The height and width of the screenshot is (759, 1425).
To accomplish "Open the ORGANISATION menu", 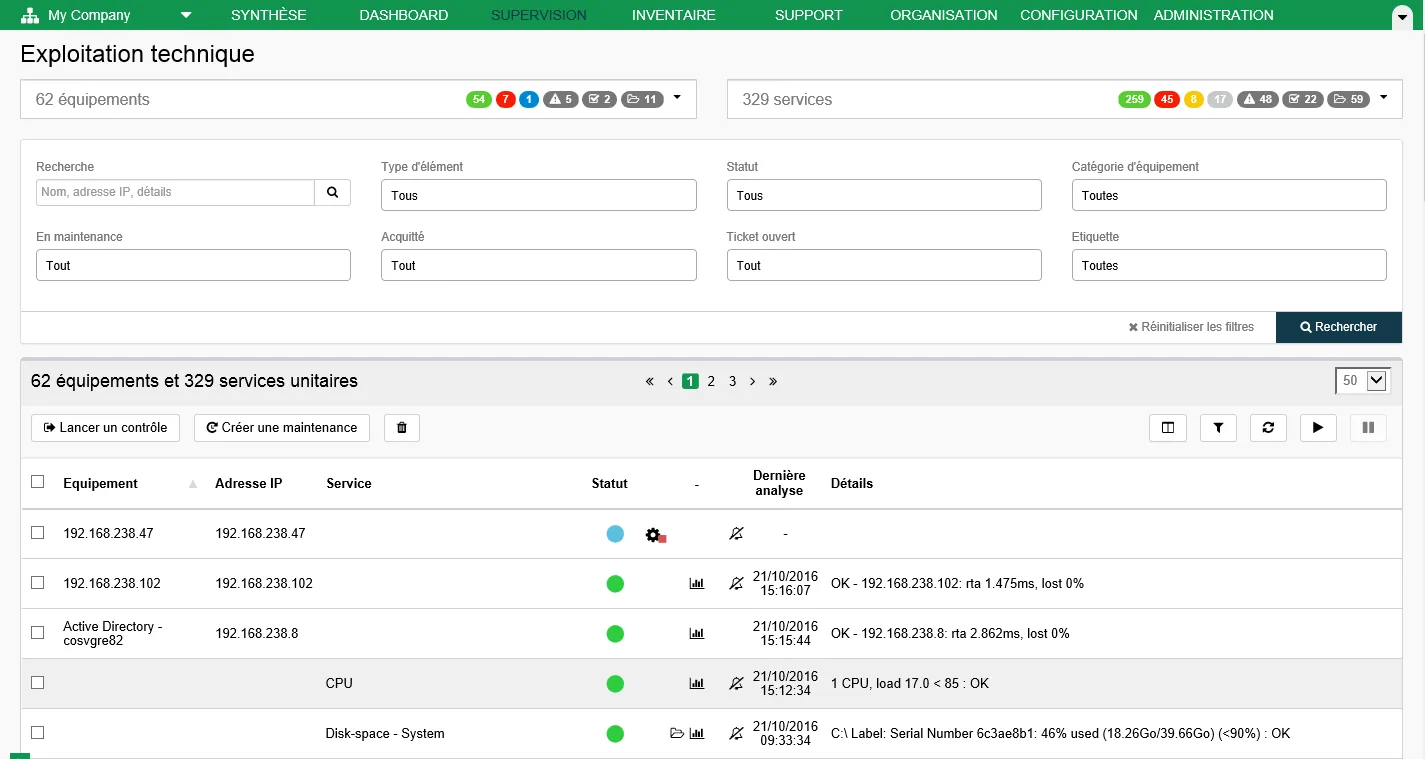I will (x=944, y=15).
